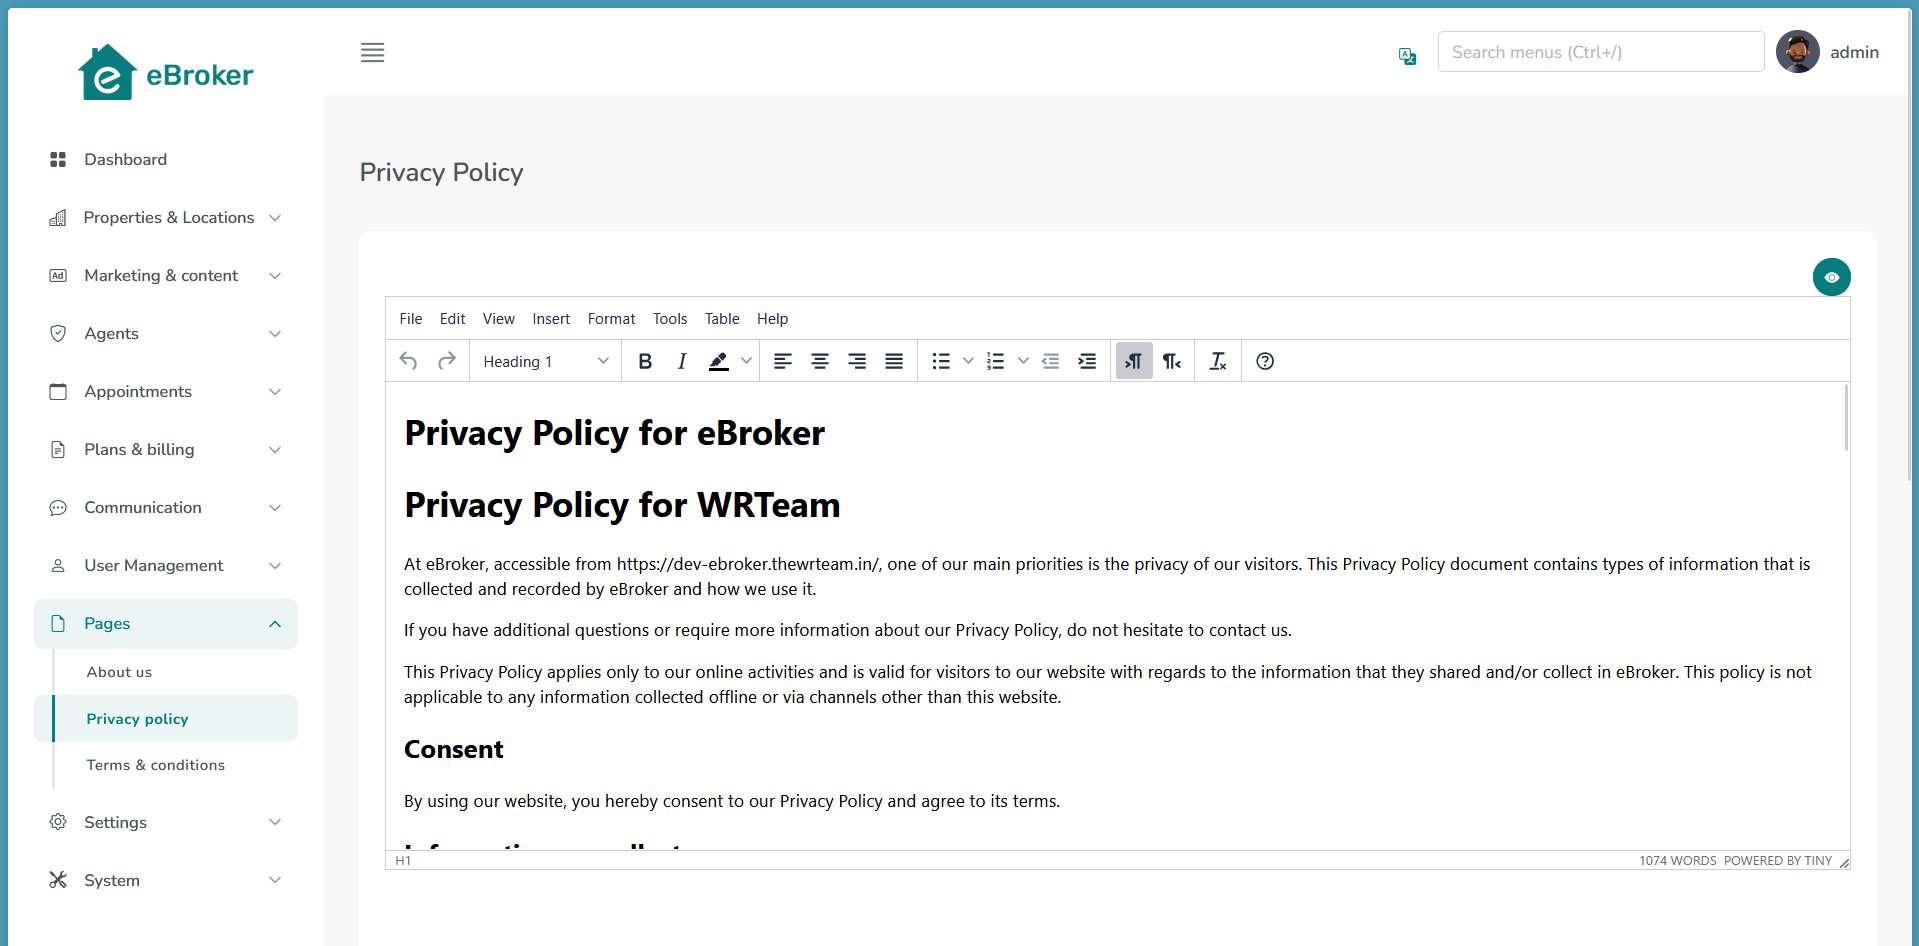Redo the last change

pos(446,361)
